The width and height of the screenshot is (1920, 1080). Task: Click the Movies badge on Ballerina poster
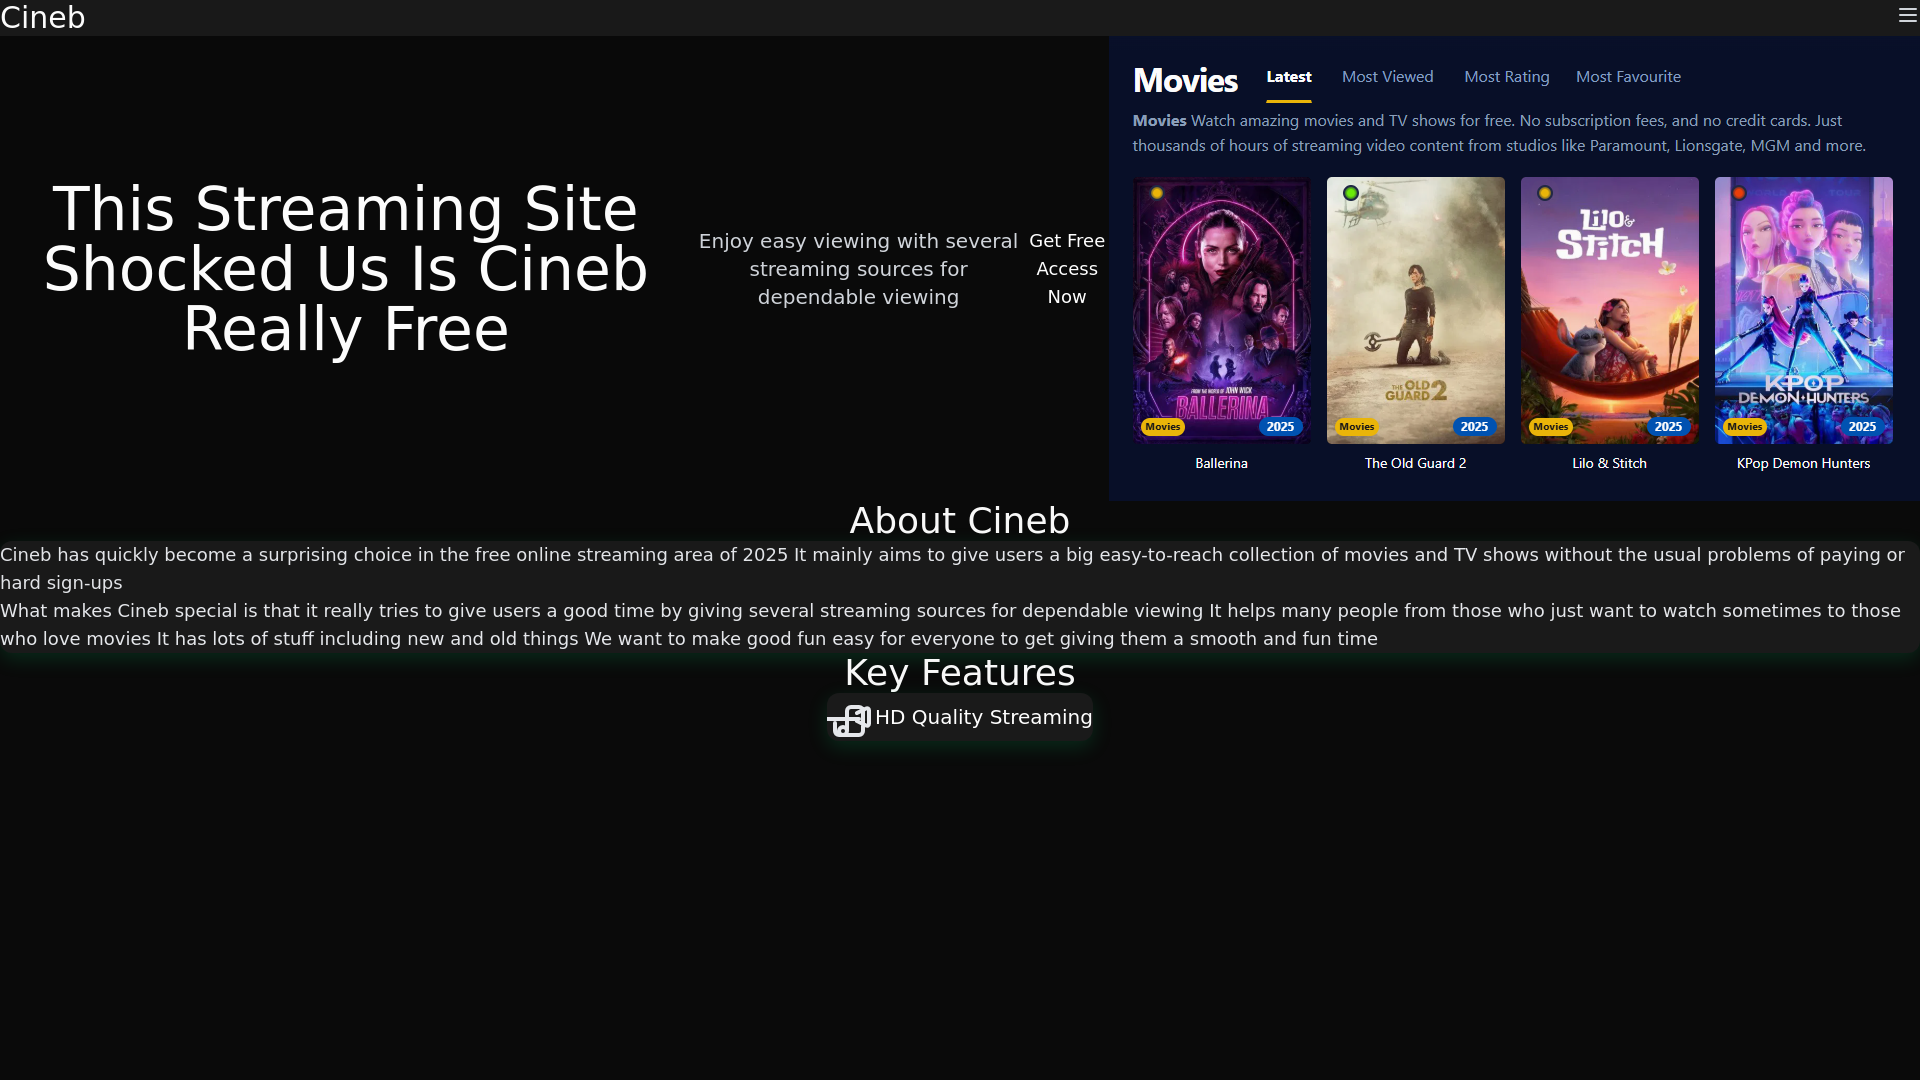click(x=1163, y=427)
